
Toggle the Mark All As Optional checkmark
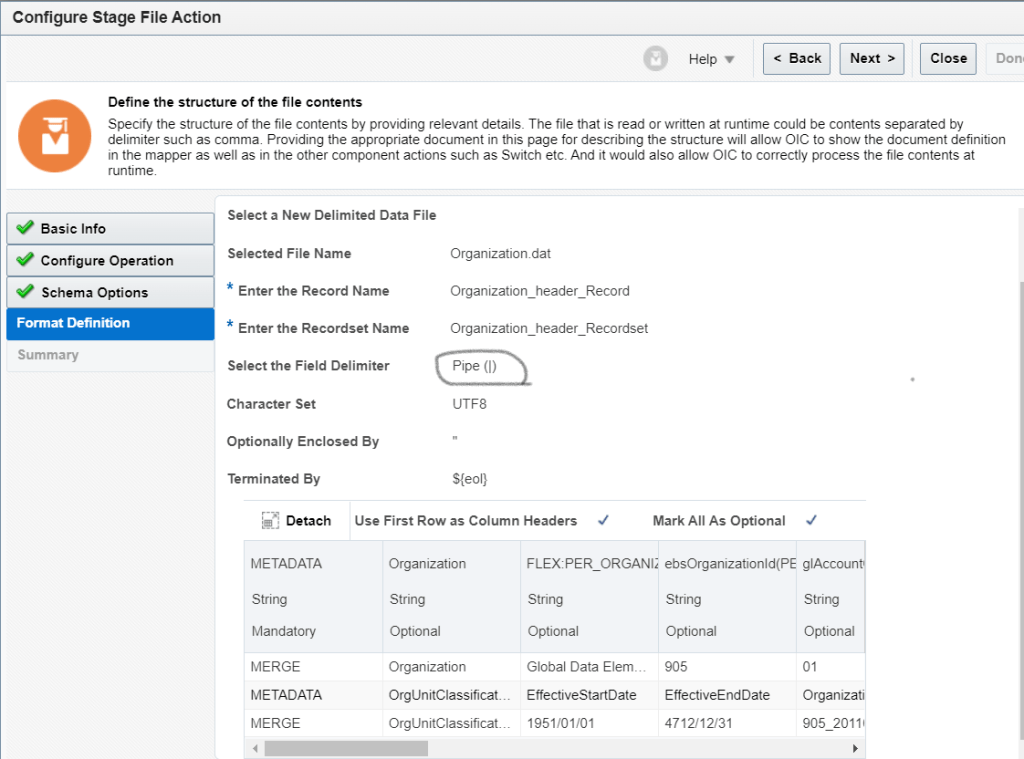(x=811, y=520)
